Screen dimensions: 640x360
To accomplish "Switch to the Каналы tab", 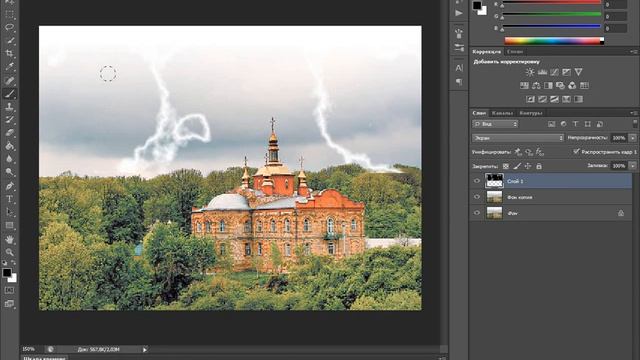I will (x=502, y=113).
